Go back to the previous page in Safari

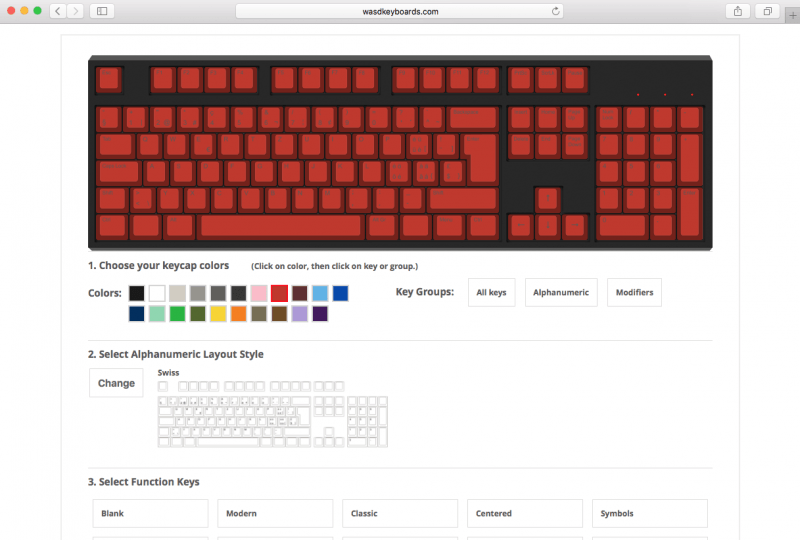pyautogui.click(x=58, y=11)
